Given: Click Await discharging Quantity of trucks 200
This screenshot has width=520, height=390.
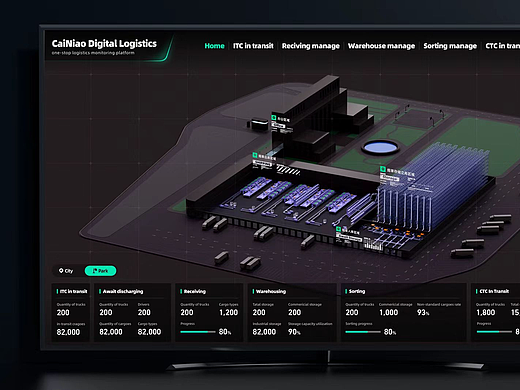Looking at the screenshot, I should pos(106,312).
